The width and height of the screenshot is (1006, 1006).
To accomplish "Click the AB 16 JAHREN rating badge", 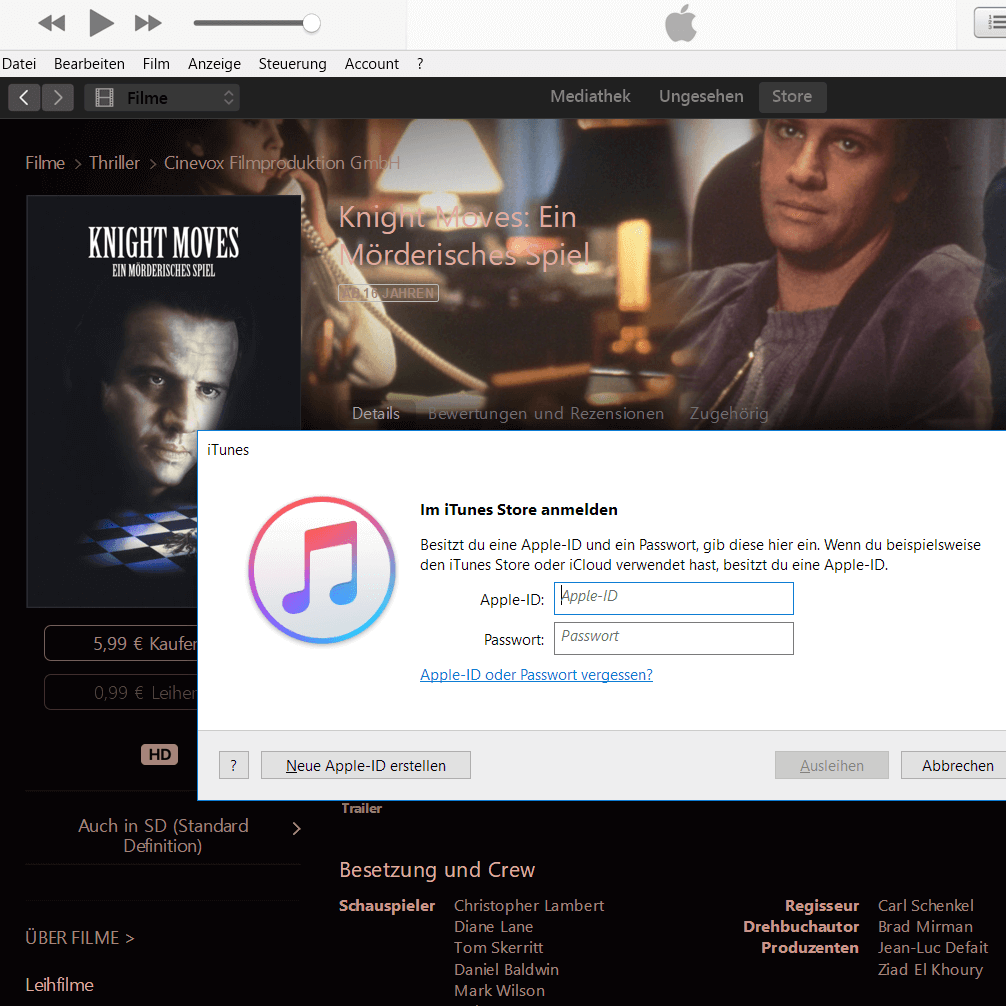I will [x=389, y=293].
